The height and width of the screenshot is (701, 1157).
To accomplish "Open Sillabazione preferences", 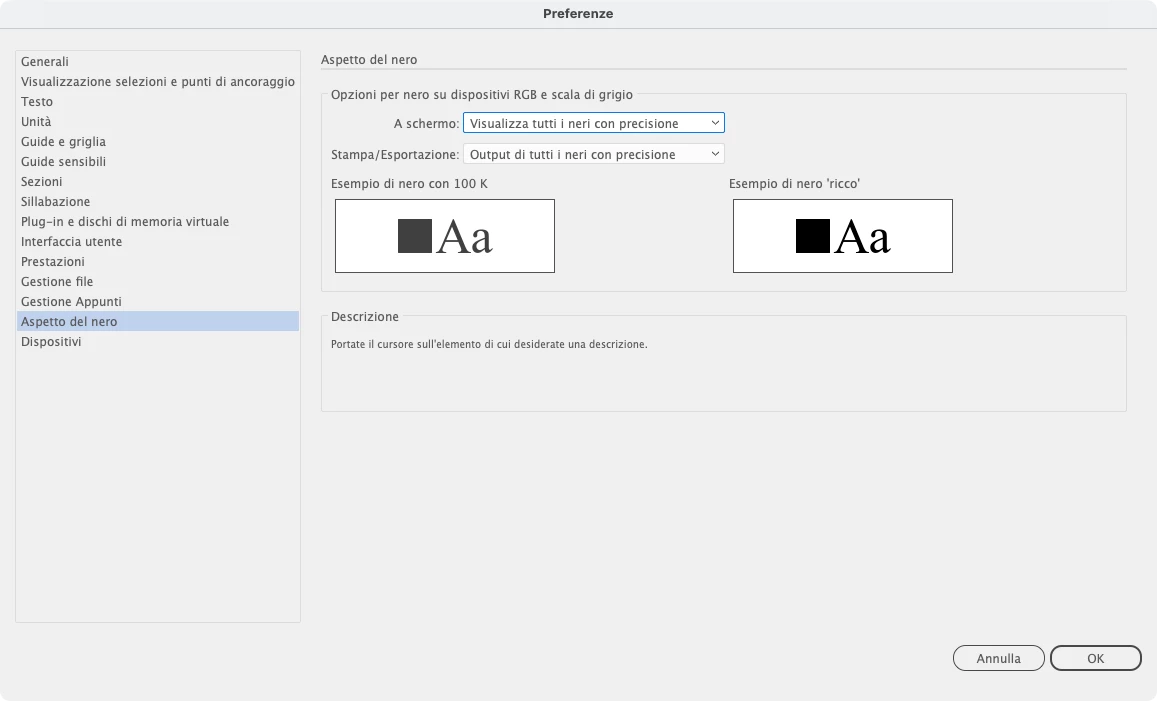I will [x=157, y=201].
